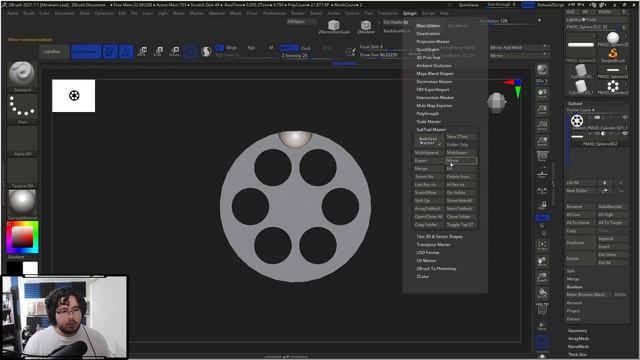Expand the Thick Skin section

577,355
